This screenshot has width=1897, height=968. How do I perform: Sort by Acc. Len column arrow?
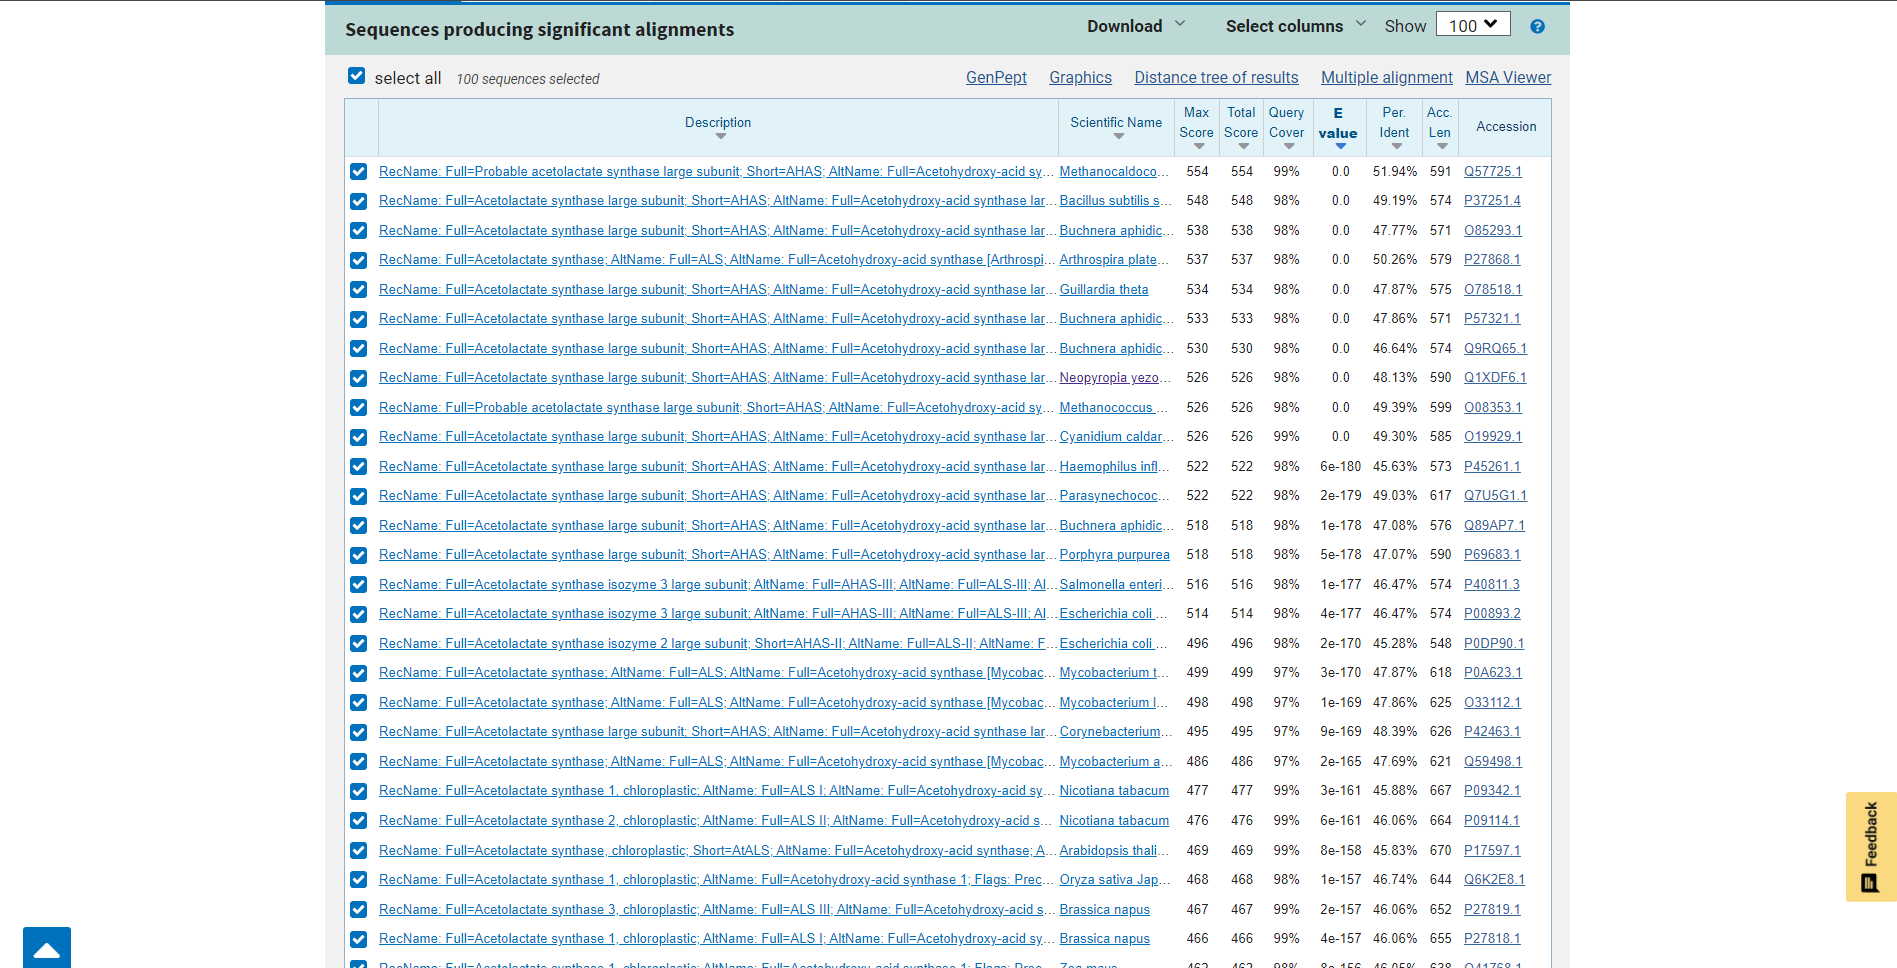pos(1441,146)
